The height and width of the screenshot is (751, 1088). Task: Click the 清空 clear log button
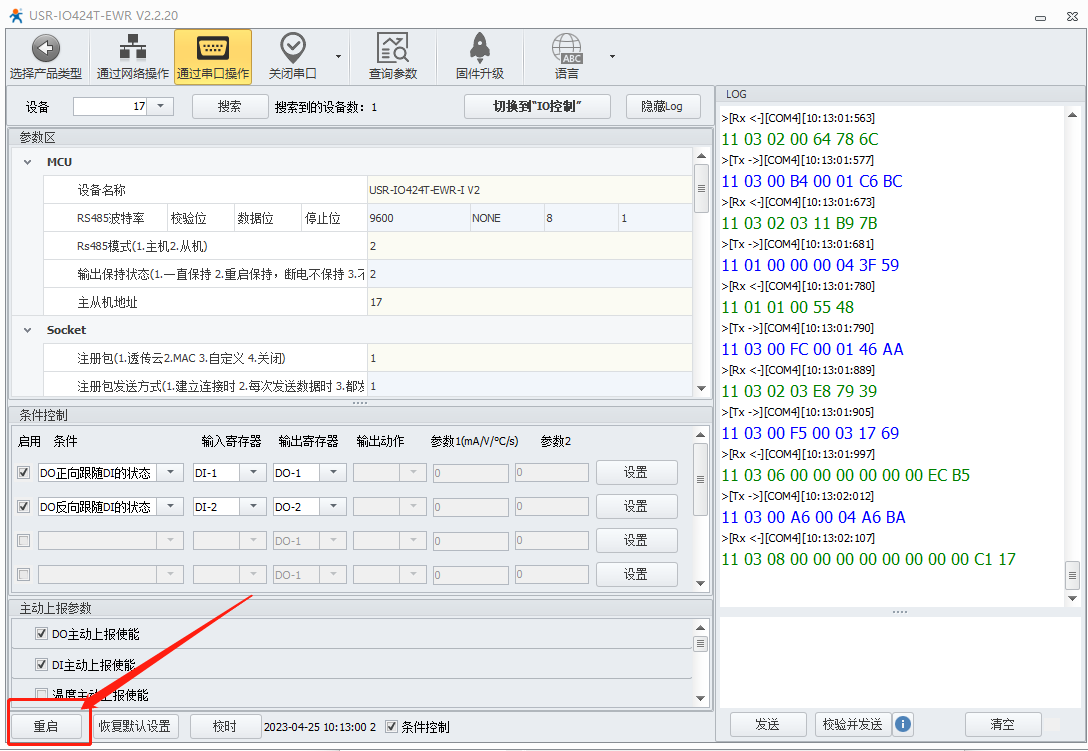click(x=1001, y=724)
